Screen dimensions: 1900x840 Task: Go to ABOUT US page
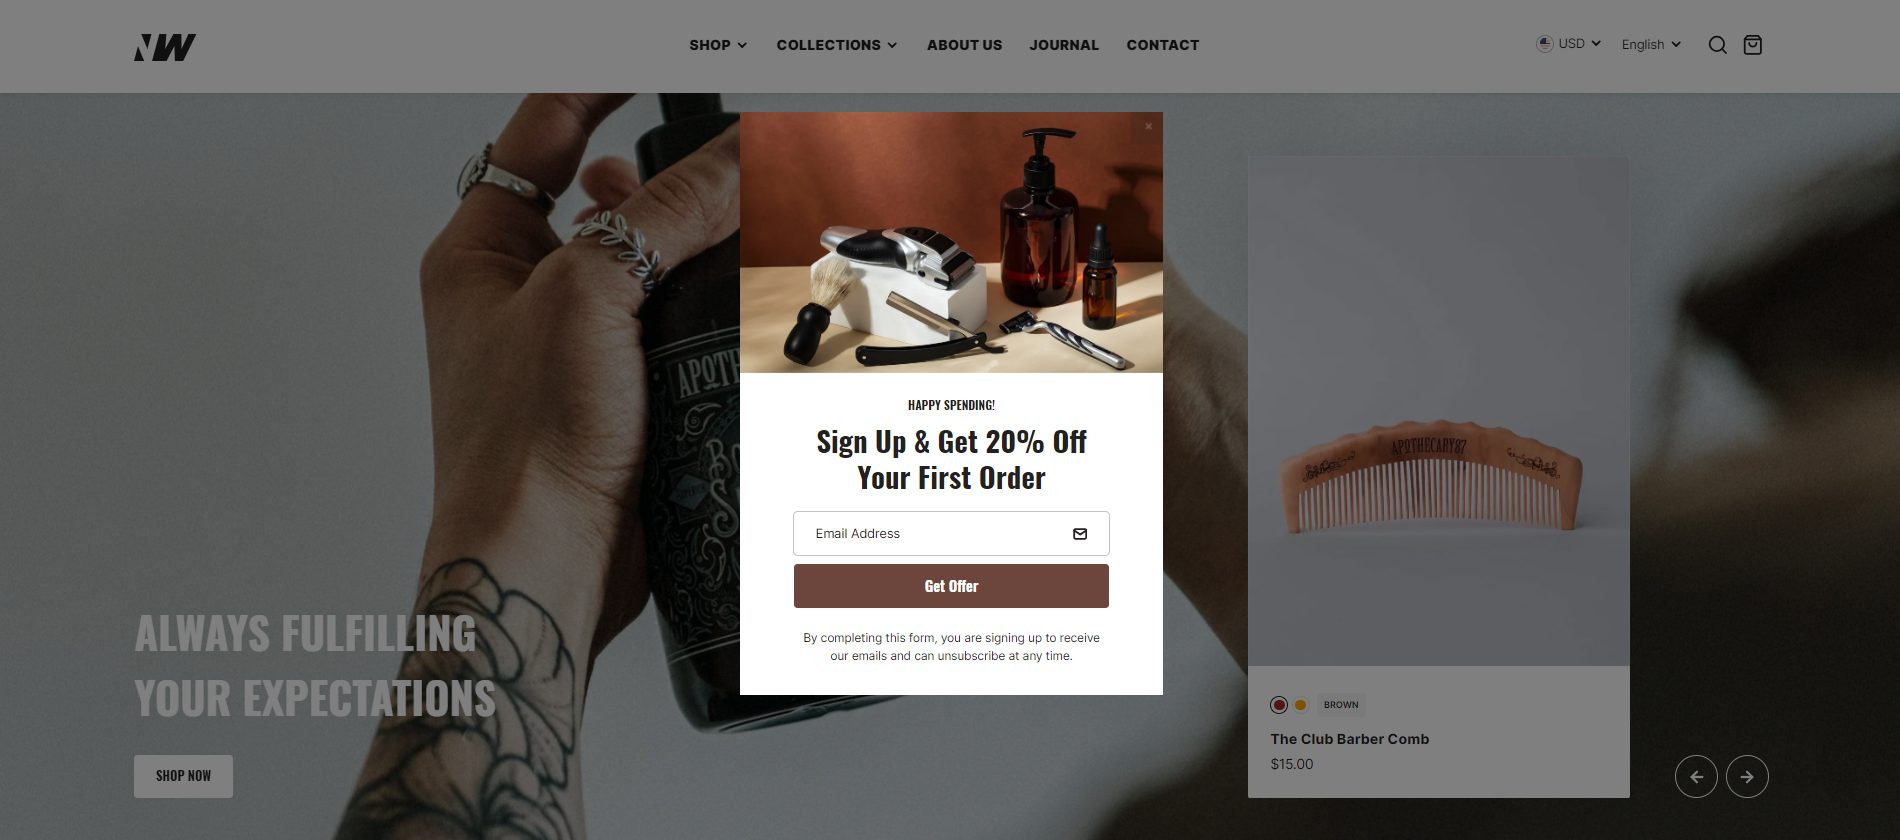click(x=964, y=45)
